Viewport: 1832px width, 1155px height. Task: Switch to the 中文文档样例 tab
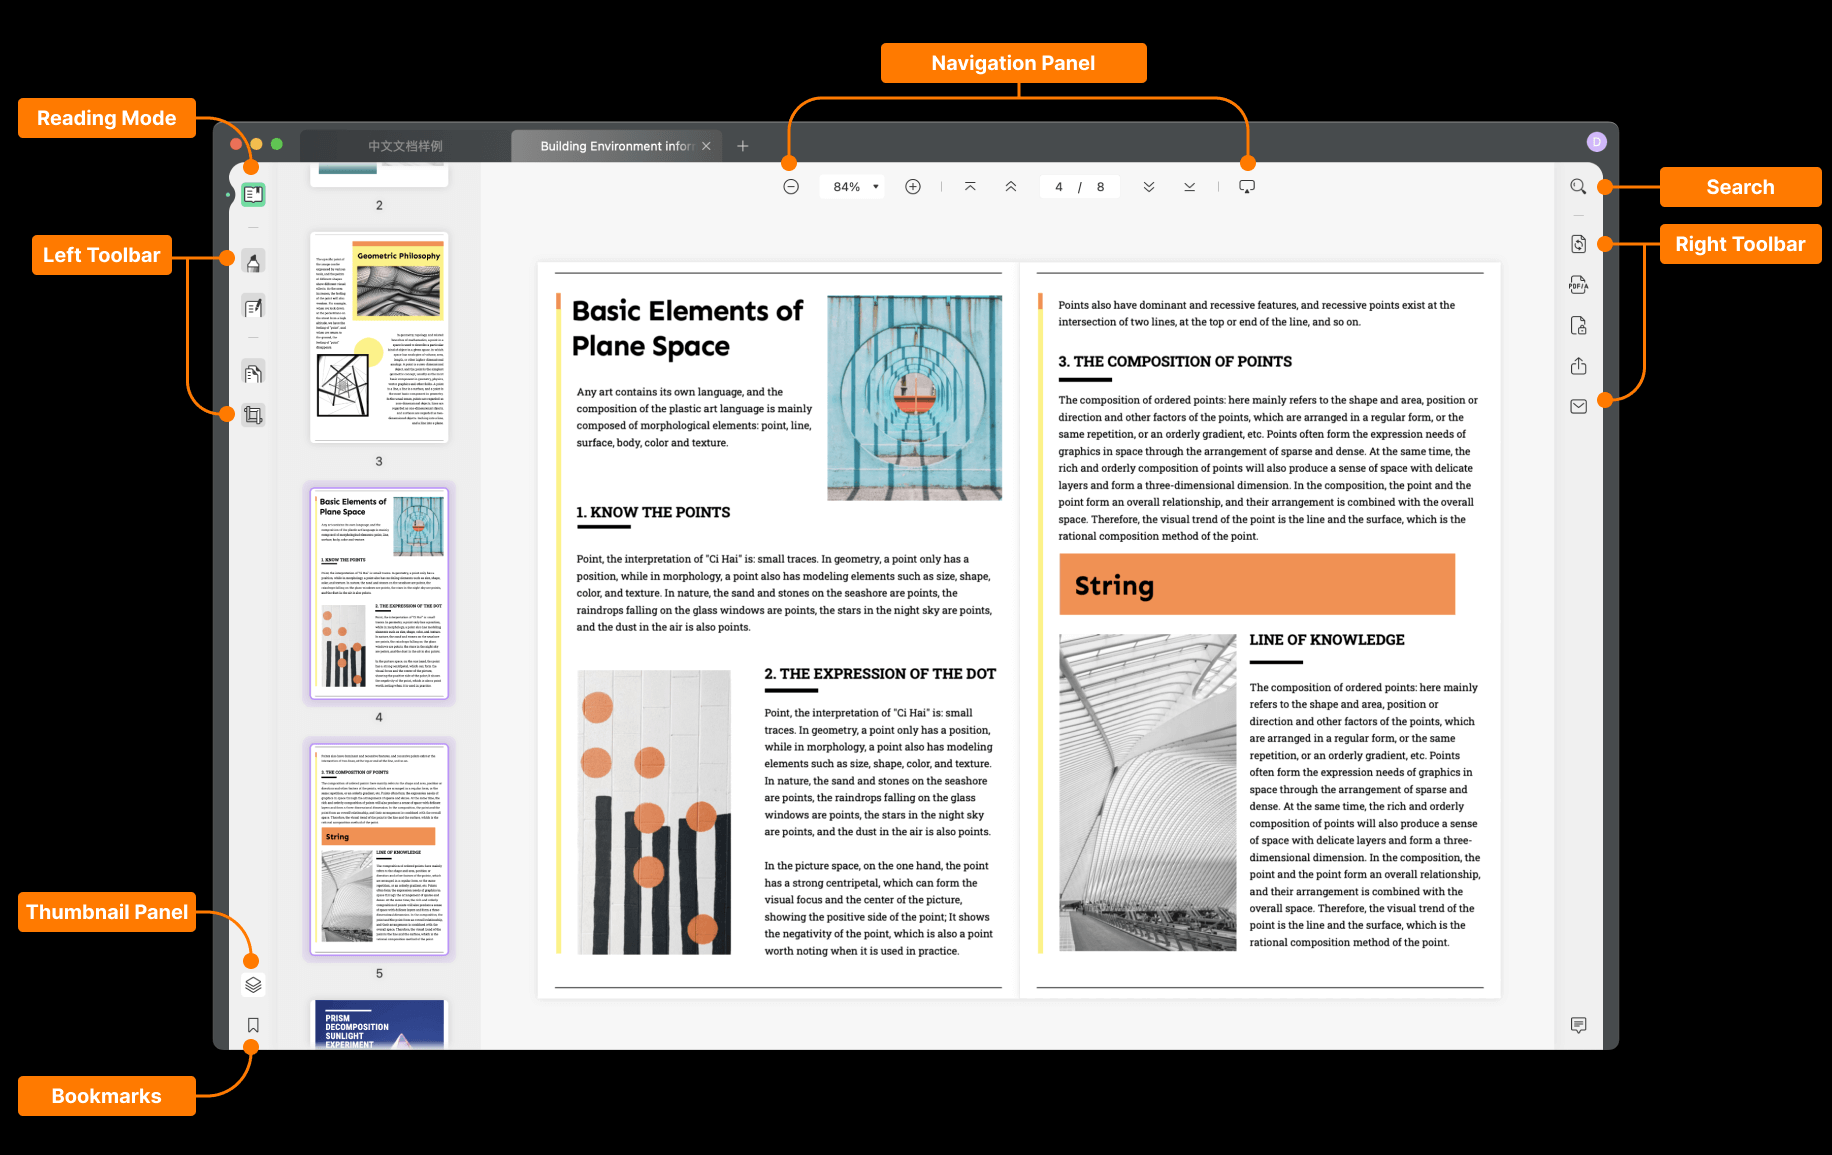click(x=405, y=146)
